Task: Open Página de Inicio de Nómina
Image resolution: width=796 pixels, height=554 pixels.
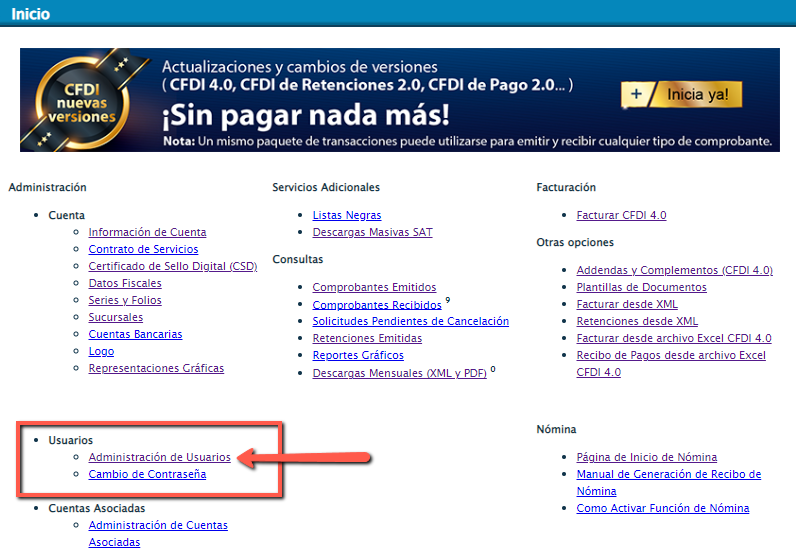Action: point(646,457)
